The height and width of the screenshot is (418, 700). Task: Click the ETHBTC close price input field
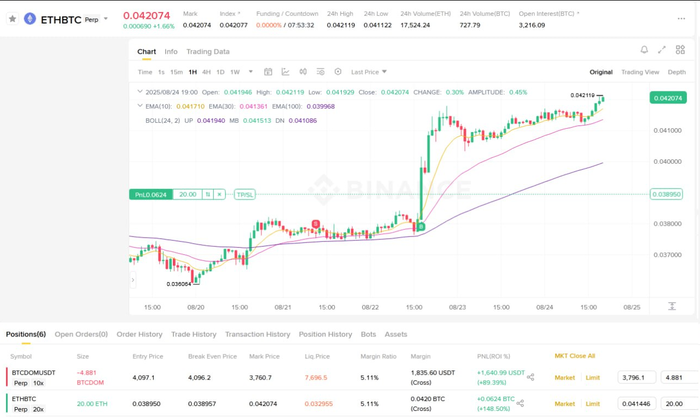pyautogui.click(x=636, y=403)
